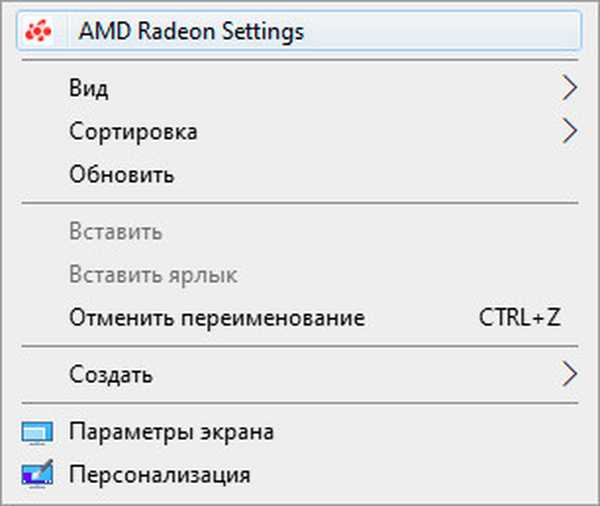Click the Персонализация paintbrush monitor icon
This screenshot has width=600, height=506.
(37, 474)
